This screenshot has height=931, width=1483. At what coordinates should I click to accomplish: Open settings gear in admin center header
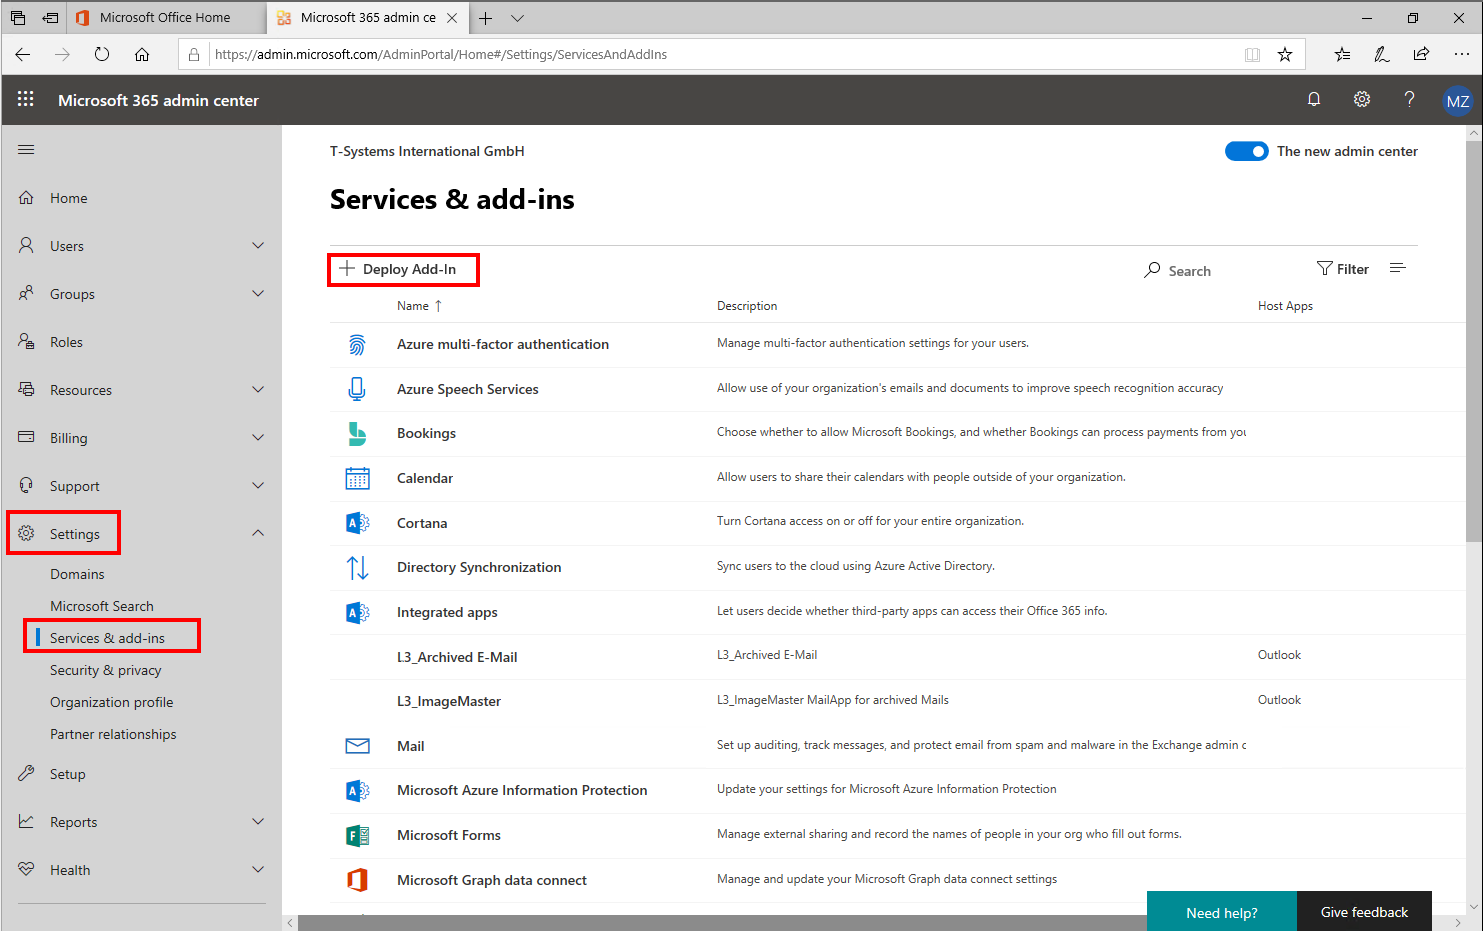click(x=1362, y=99)
